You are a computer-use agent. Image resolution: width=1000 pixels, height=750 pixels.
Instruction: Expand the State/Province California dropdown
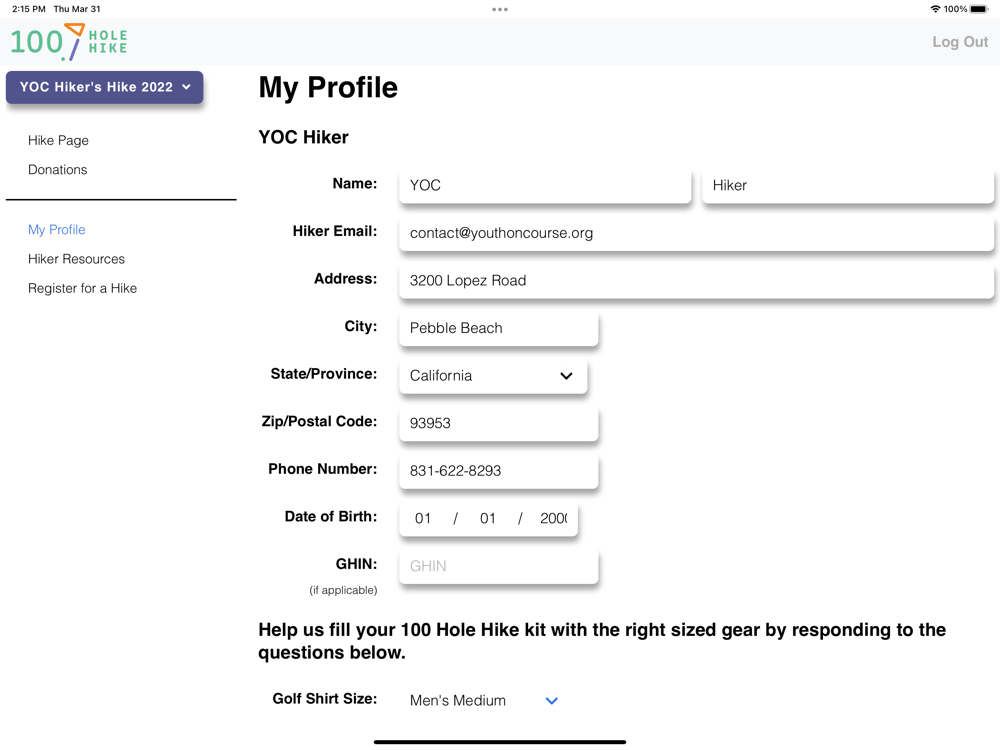tap(493, 376)
